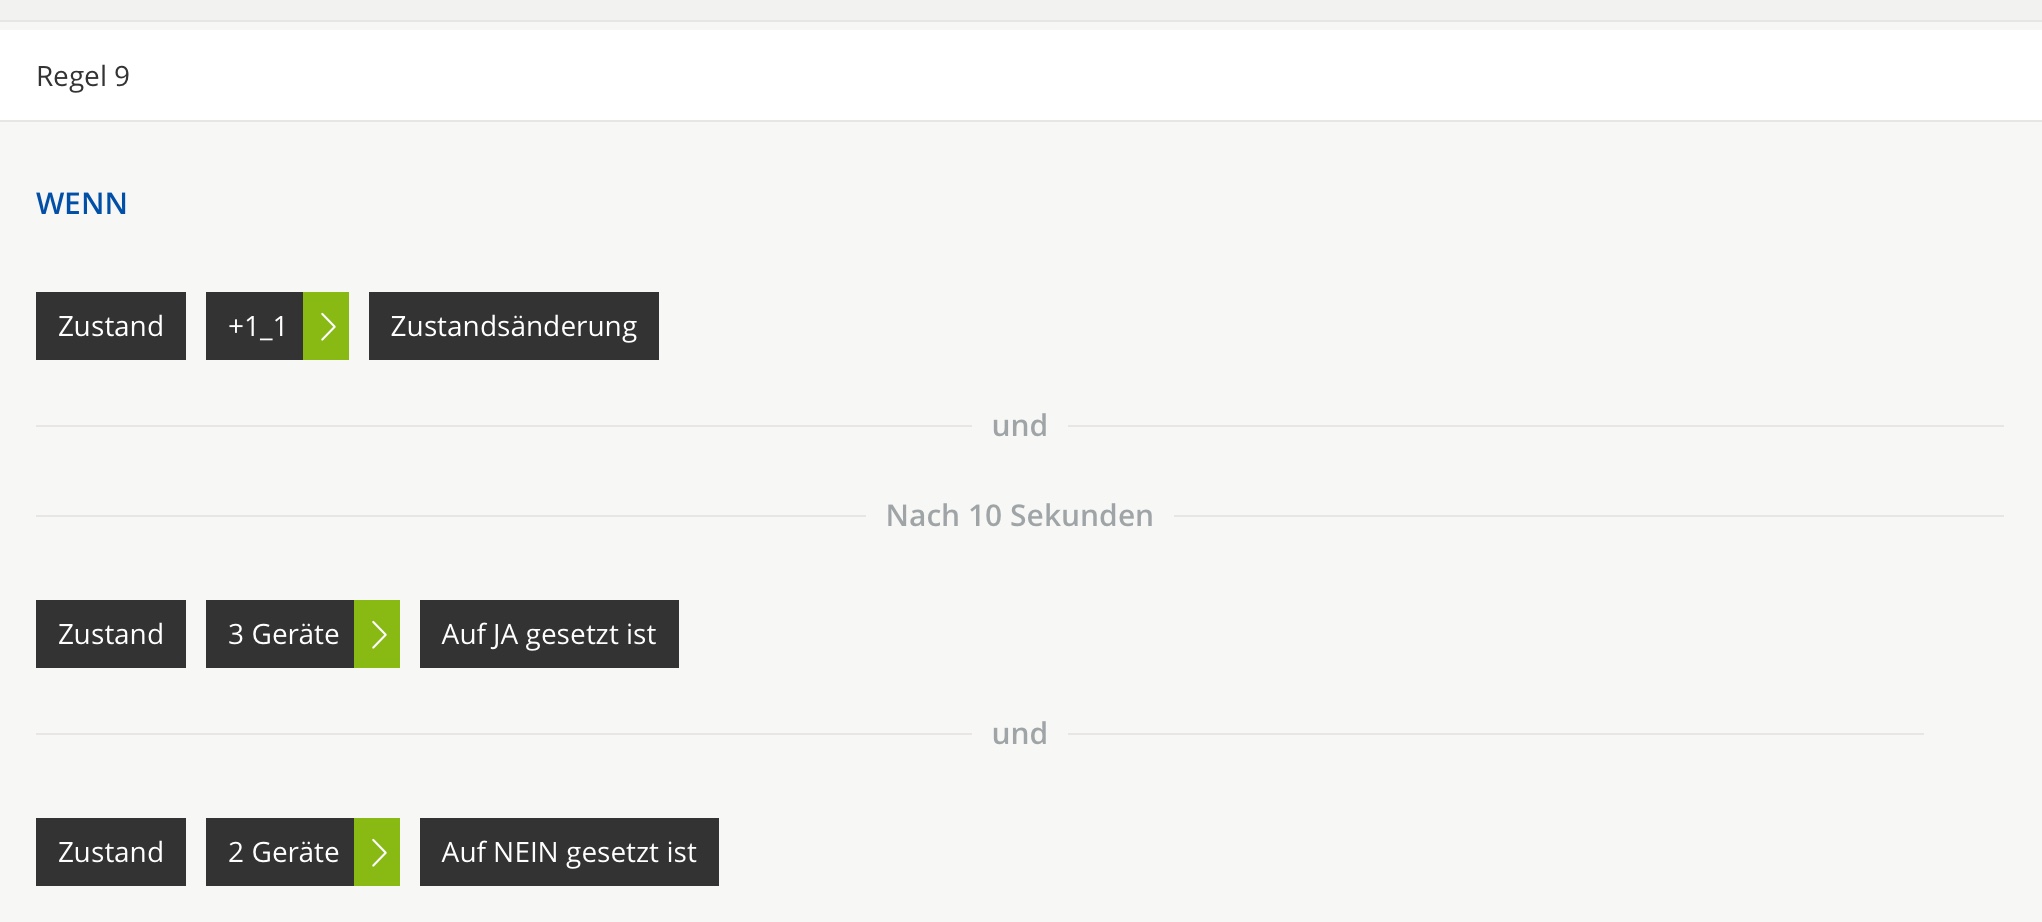This screenshot has width=2042, height=922.
Task: Click divider line right of 'Nach 10 Sekunden'
Action: pyautogui.click(x=1590, y=516)
